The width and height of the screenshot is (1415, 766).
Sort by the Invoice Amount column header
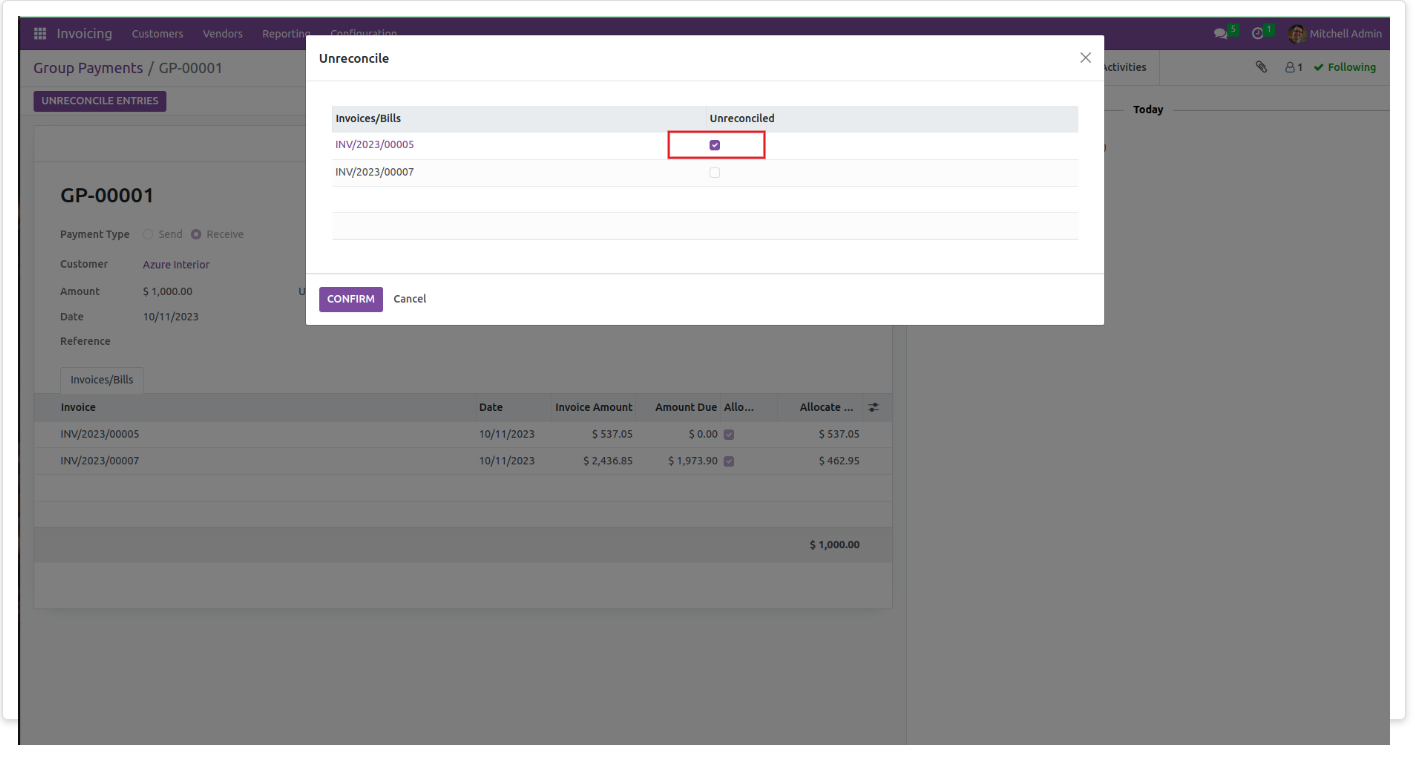[x=594, y=407]
